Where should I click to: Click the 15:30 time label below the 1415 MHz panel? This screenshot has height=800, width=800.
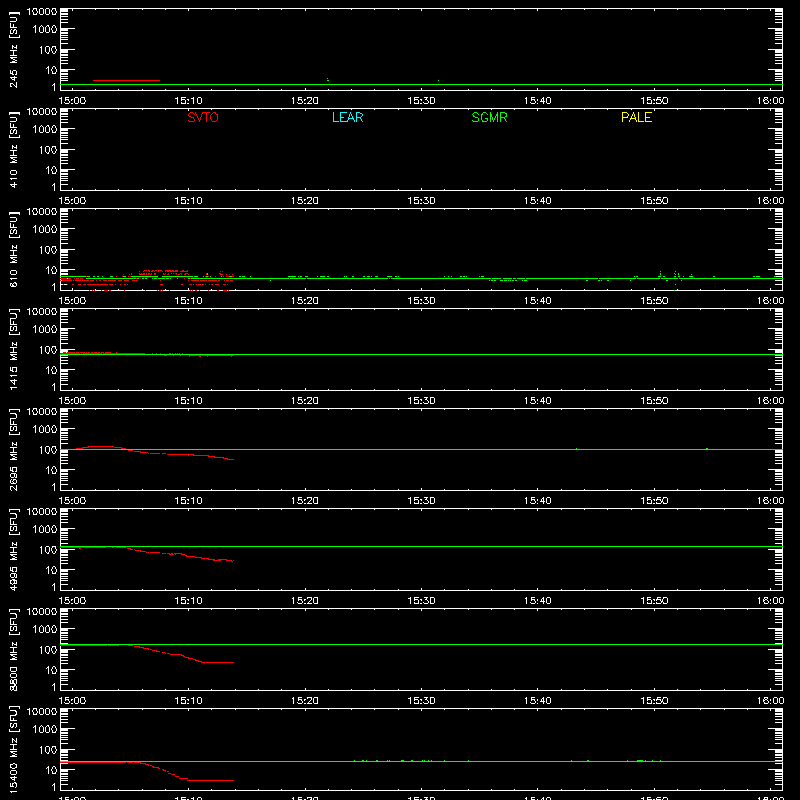pyautogui.click(x=421, y=401)
